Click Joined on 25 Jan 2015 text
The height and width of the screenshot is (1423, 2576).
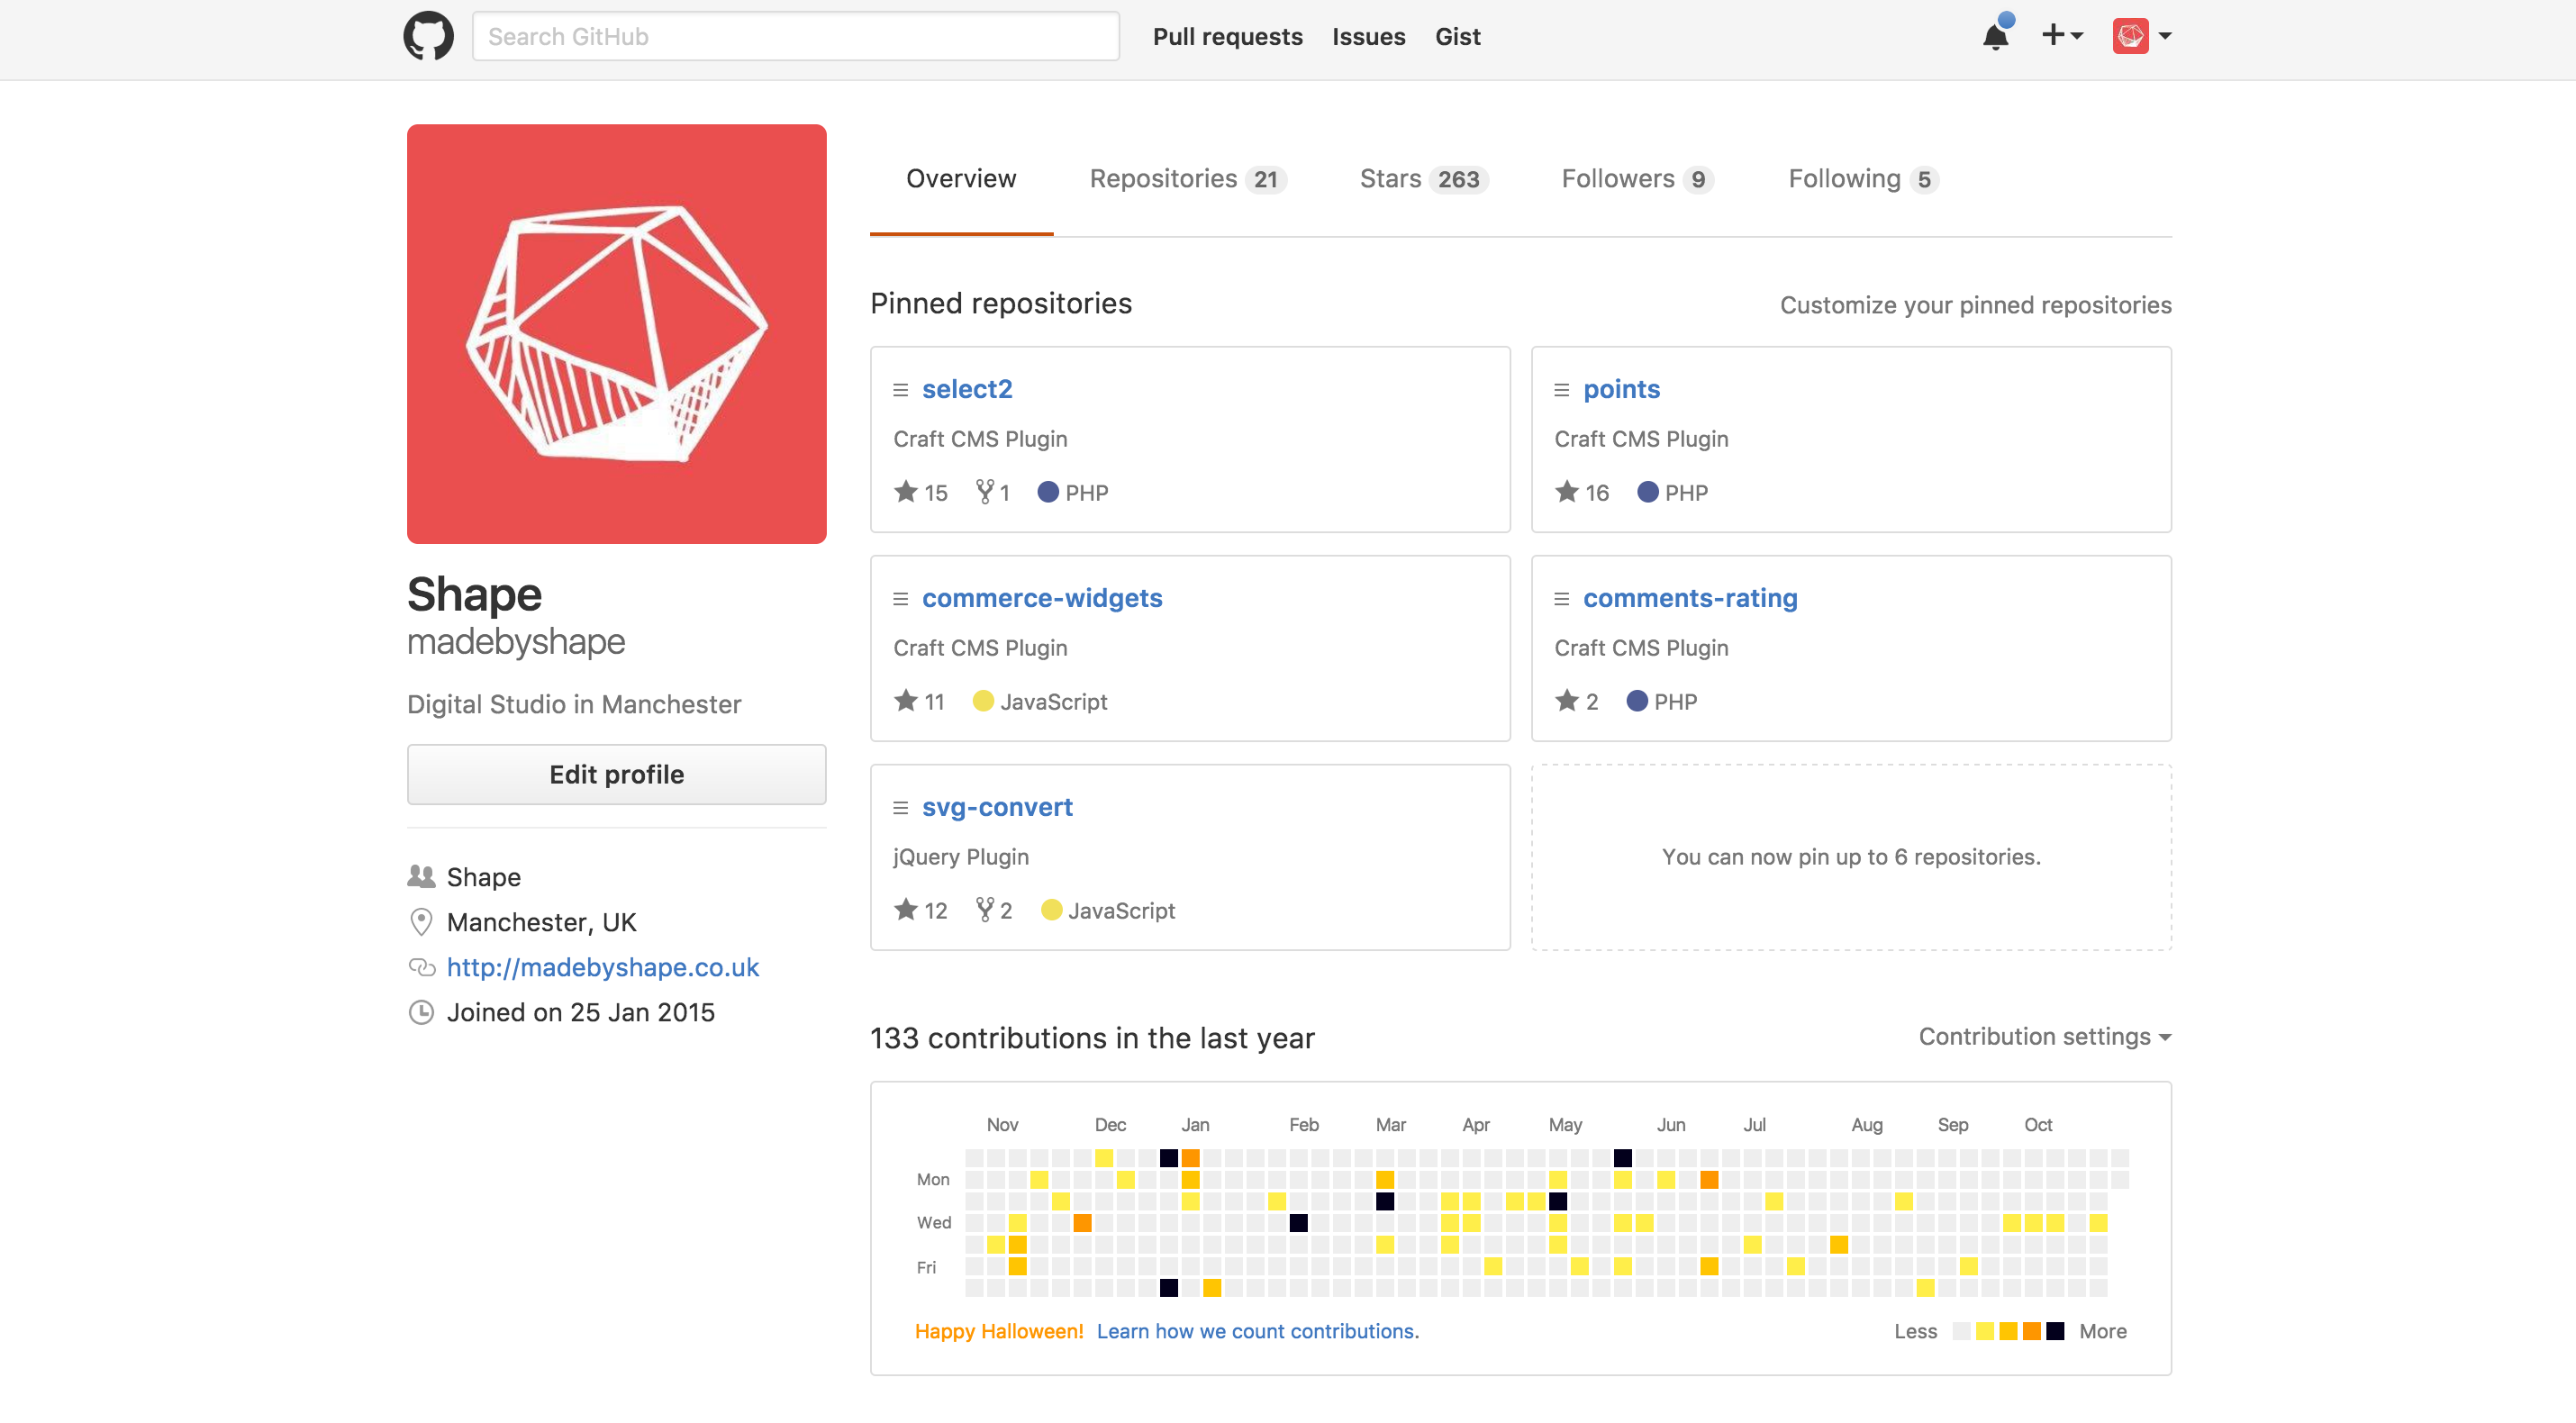[580, 1012]
